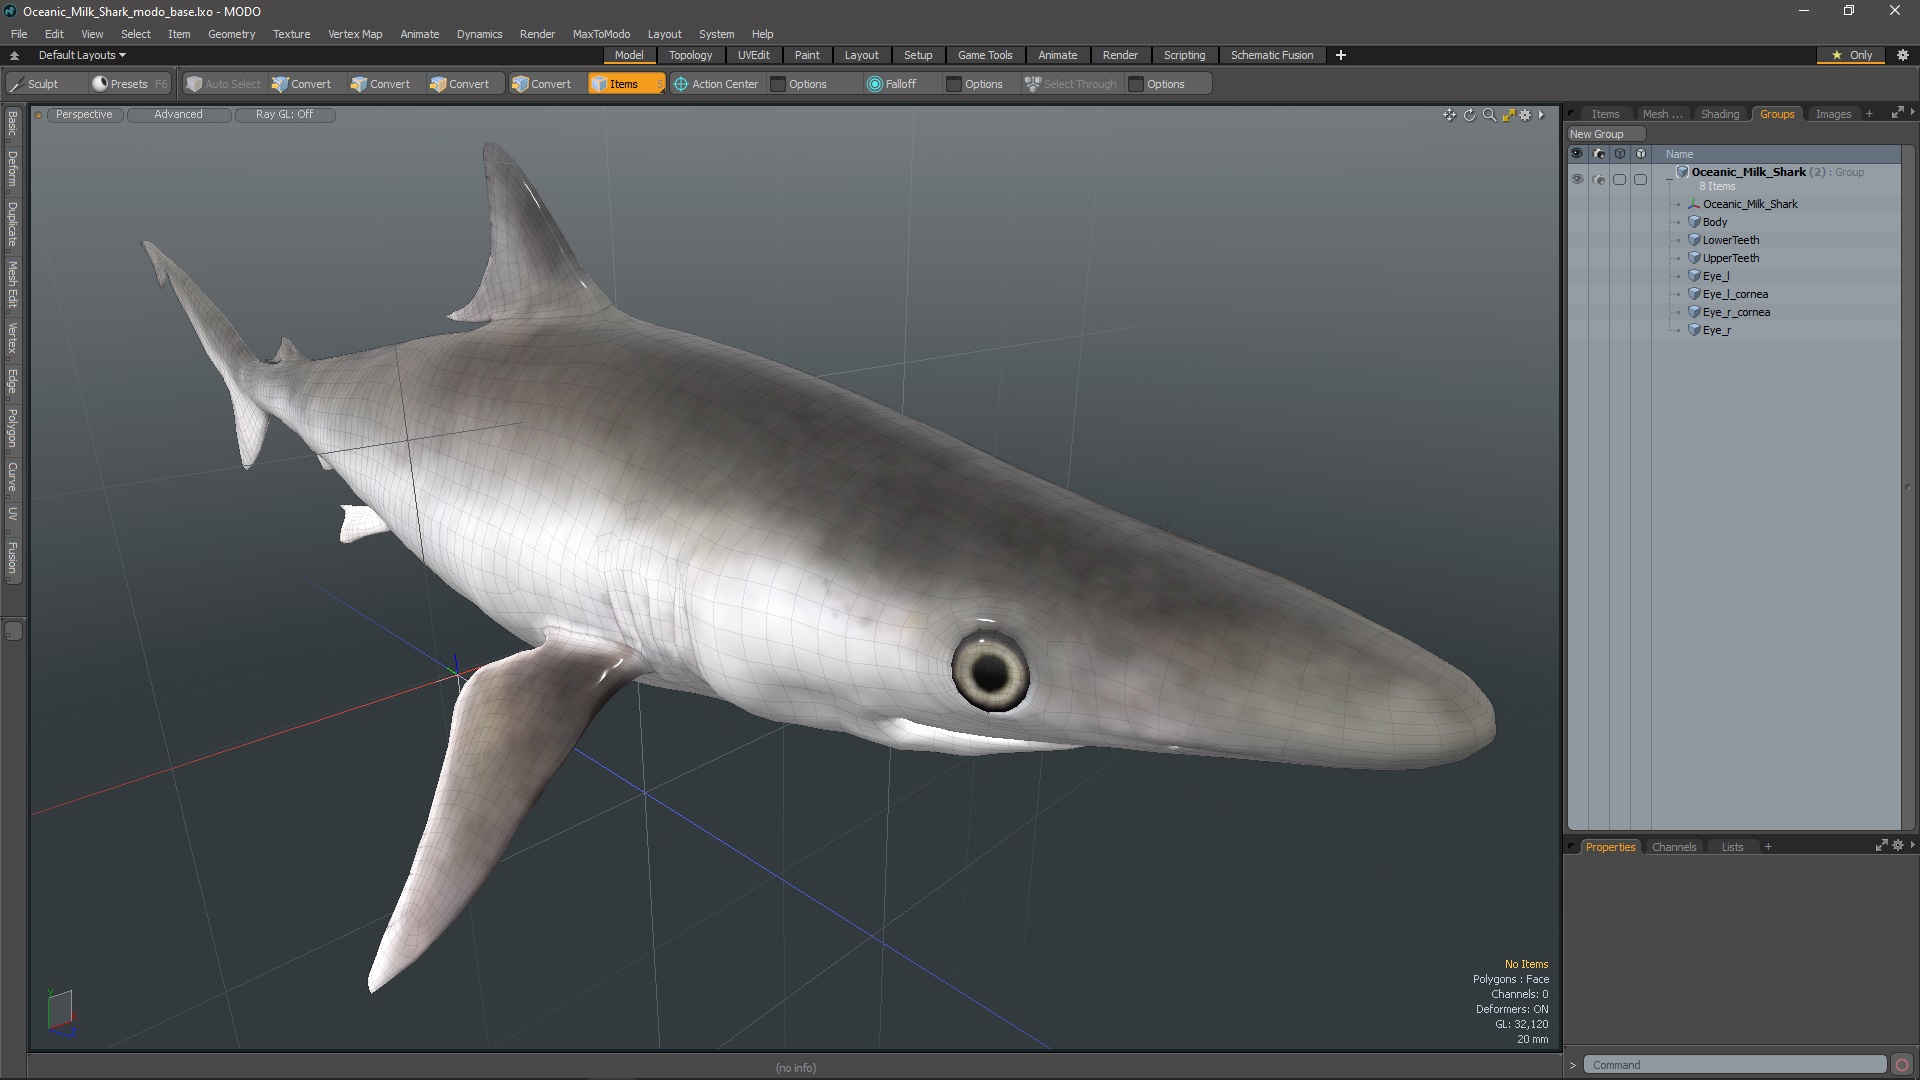The width and height of the screenshot is (1920, 1080).
Task: Expand the Groups panel to full size
Action: click(x=1897, y=113)
